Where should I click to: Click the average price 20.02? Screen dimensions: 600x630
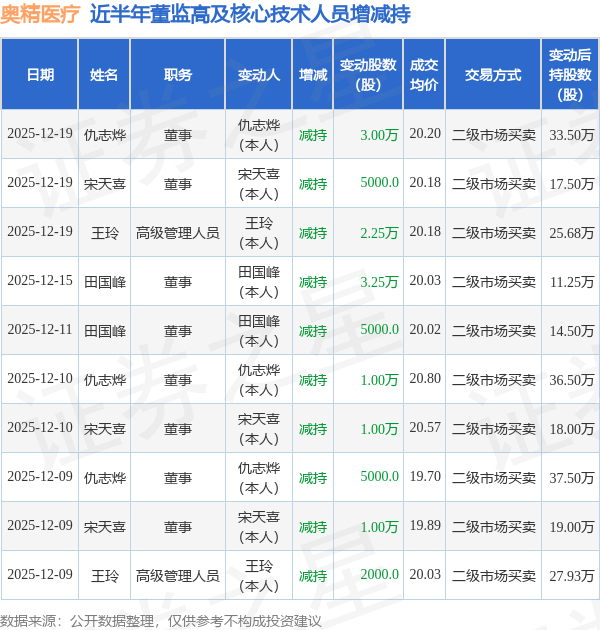[x=425, y=329]
